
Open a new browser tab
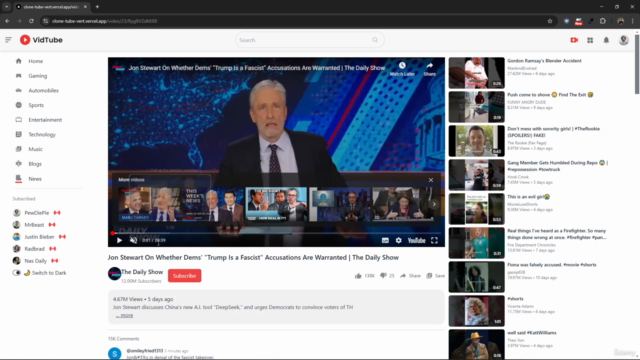[x=97, y=7]
